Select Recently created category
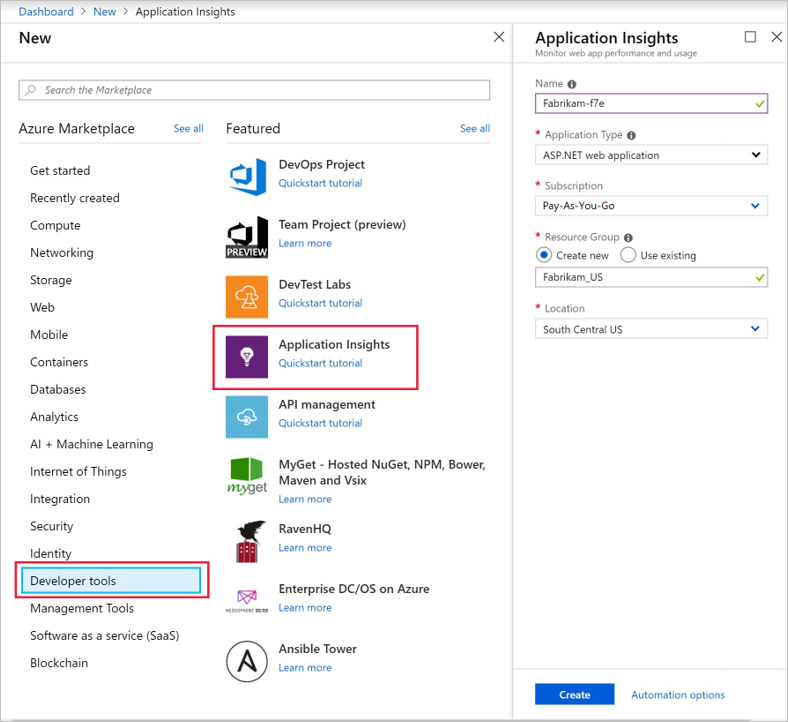The height and width of the screenshot is (722, 788). 75,198
